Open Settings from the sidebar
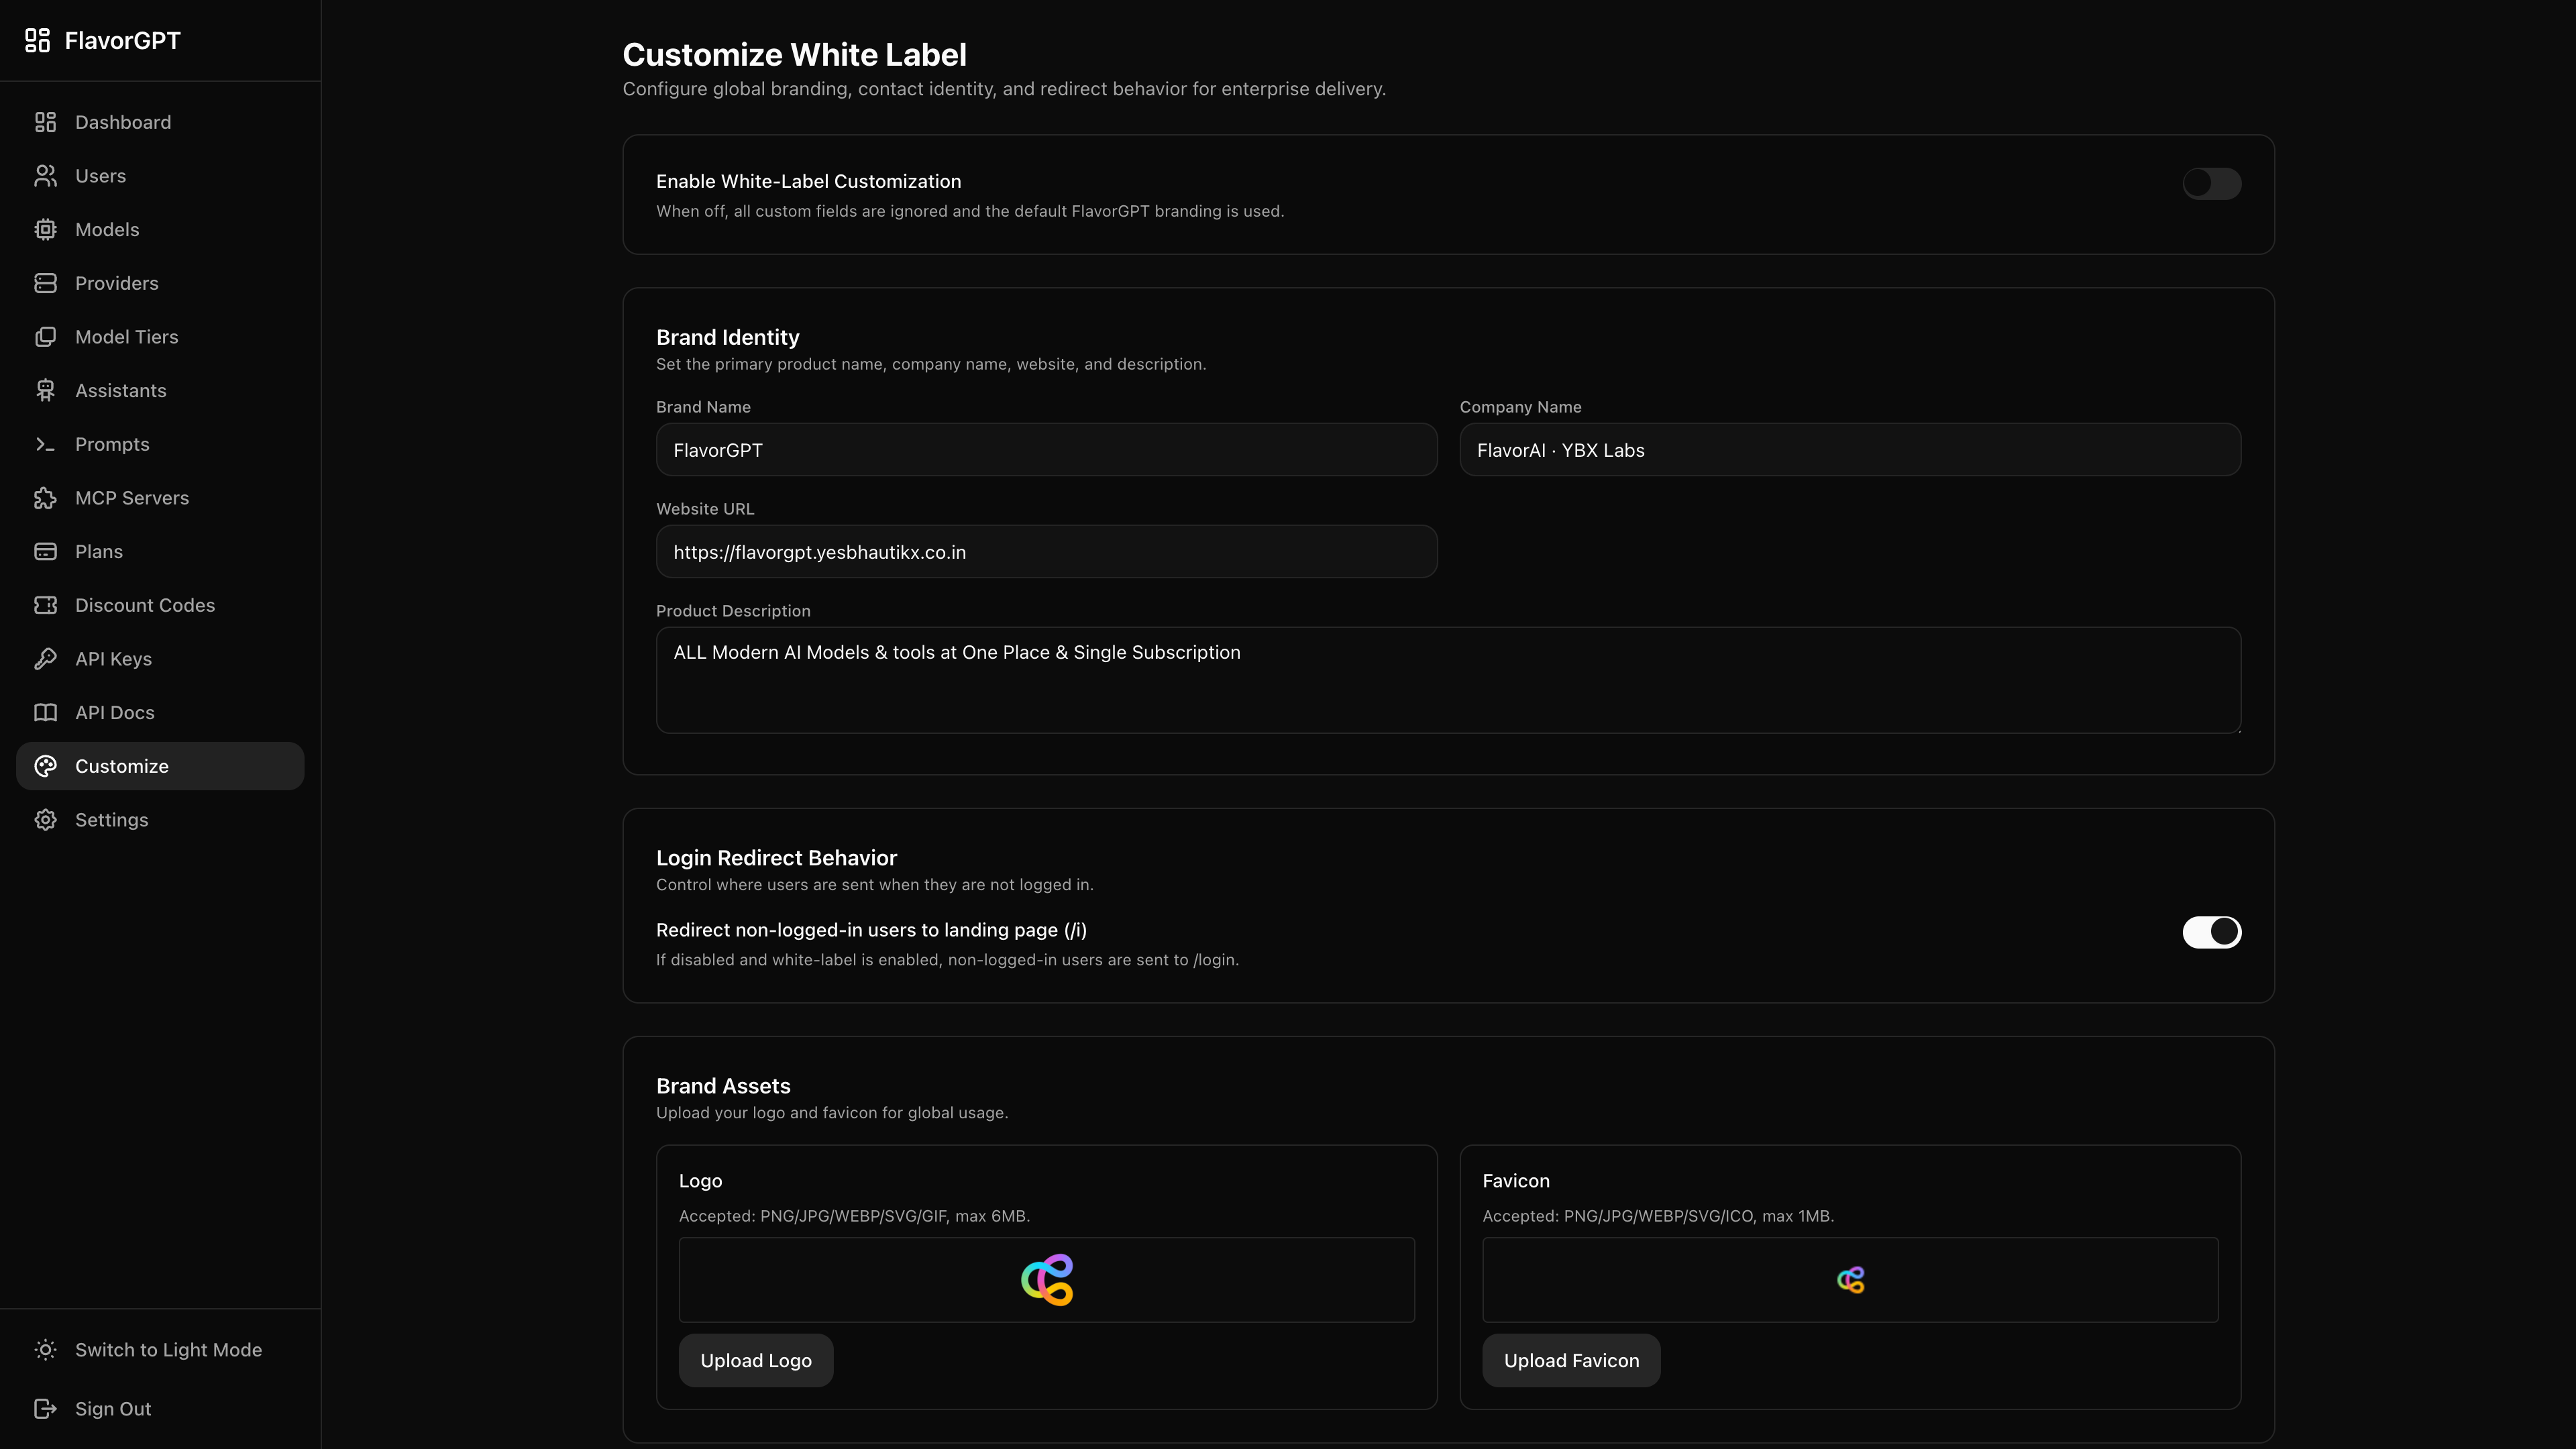The image size is (2576, 1449). pyautogui.click(x=160, y=820)
